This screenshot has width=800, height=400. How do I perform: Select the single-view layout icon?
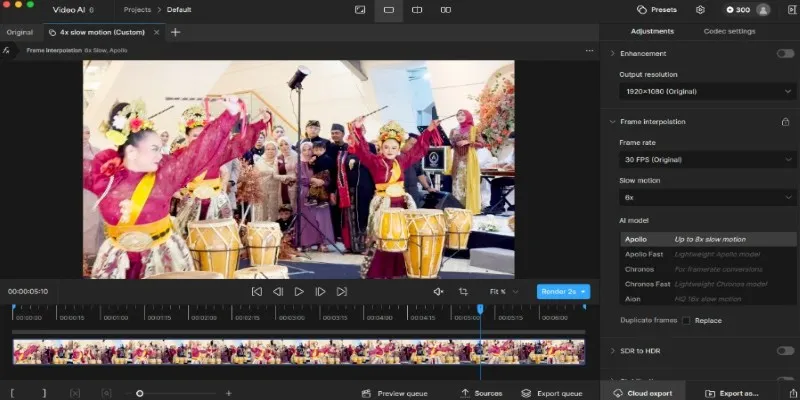[x=389, y=10]
